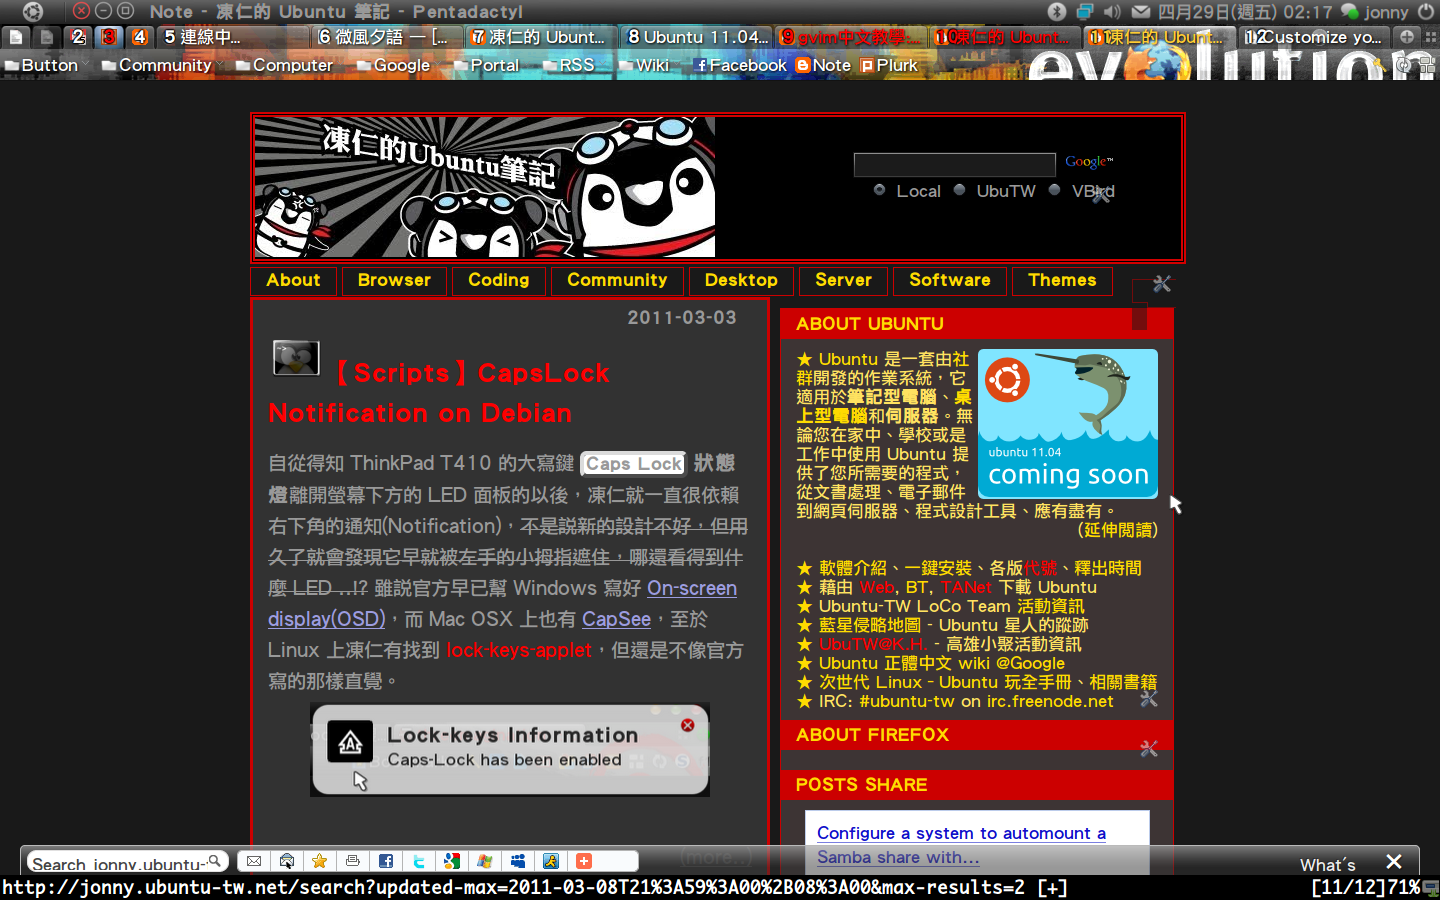Click the Google custom search input field
The width and height of the screenshot is (1440, 900).
955,164
